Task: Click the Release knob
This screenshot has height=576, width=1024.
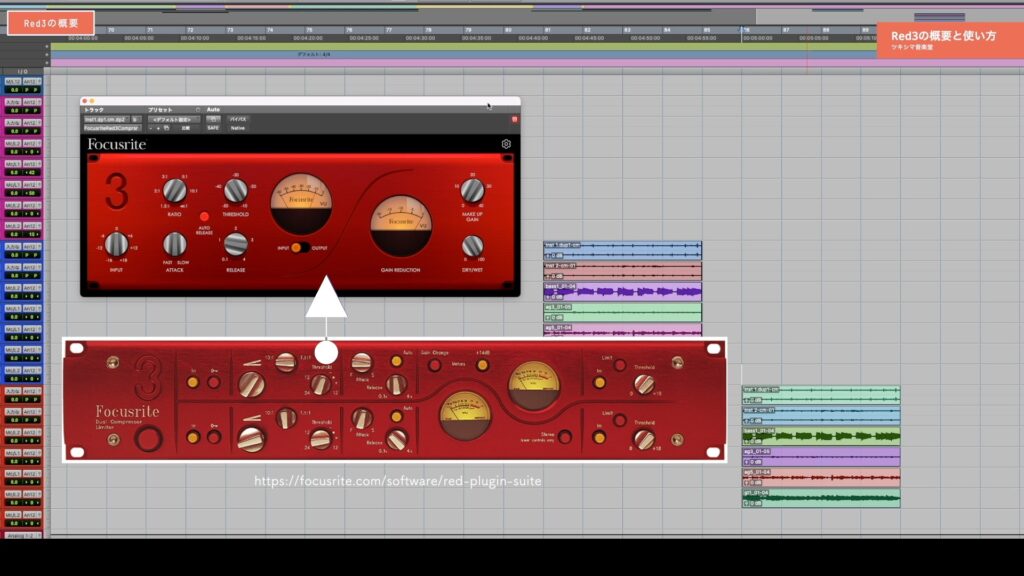Action: point(236,244)
